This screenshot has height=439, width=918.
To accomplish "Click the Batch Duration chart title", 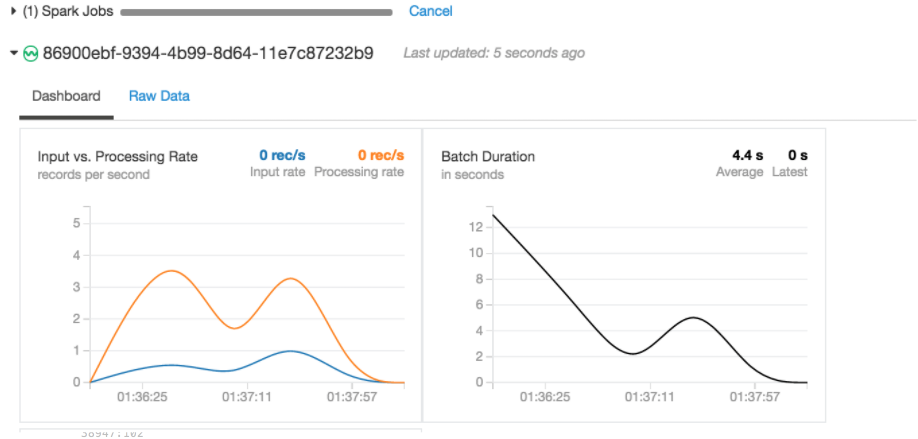I will 488,157.
